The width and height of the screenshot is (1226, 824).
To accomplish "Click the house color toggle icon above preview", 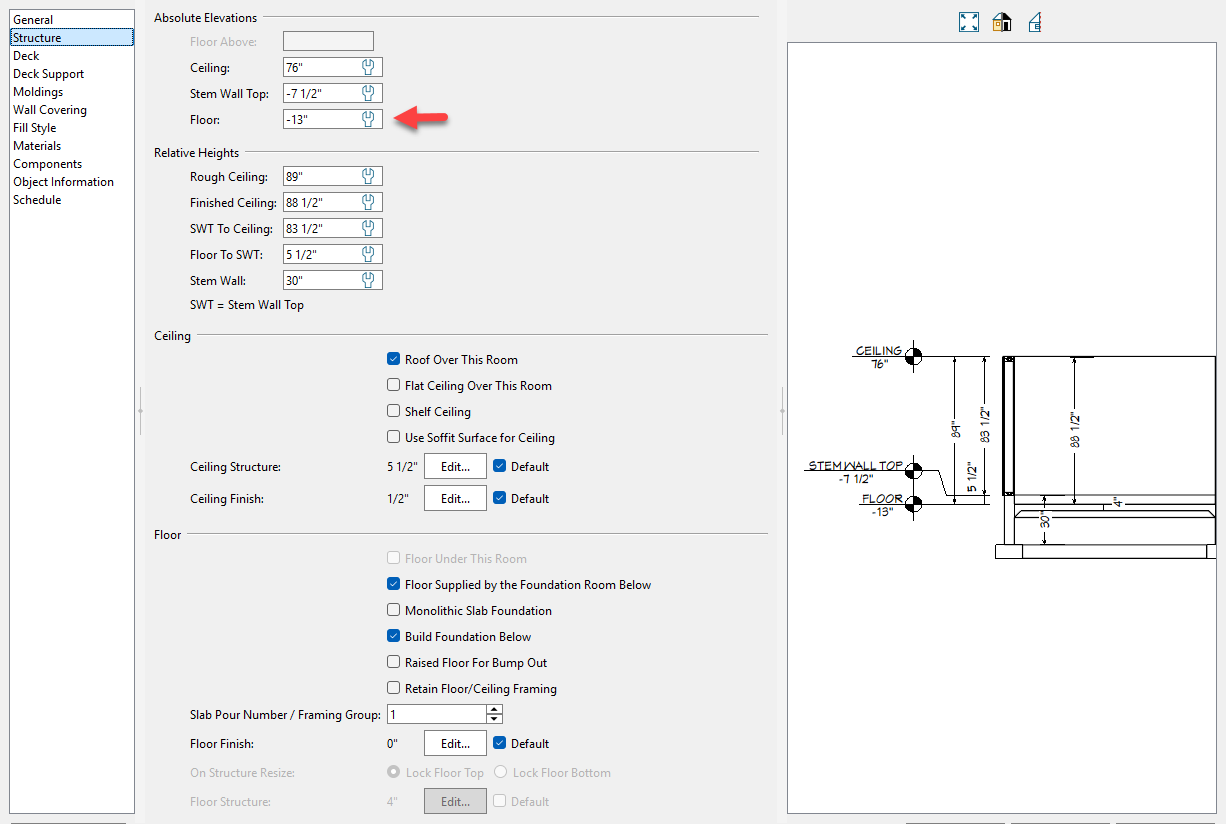I will coord(1001,22).
